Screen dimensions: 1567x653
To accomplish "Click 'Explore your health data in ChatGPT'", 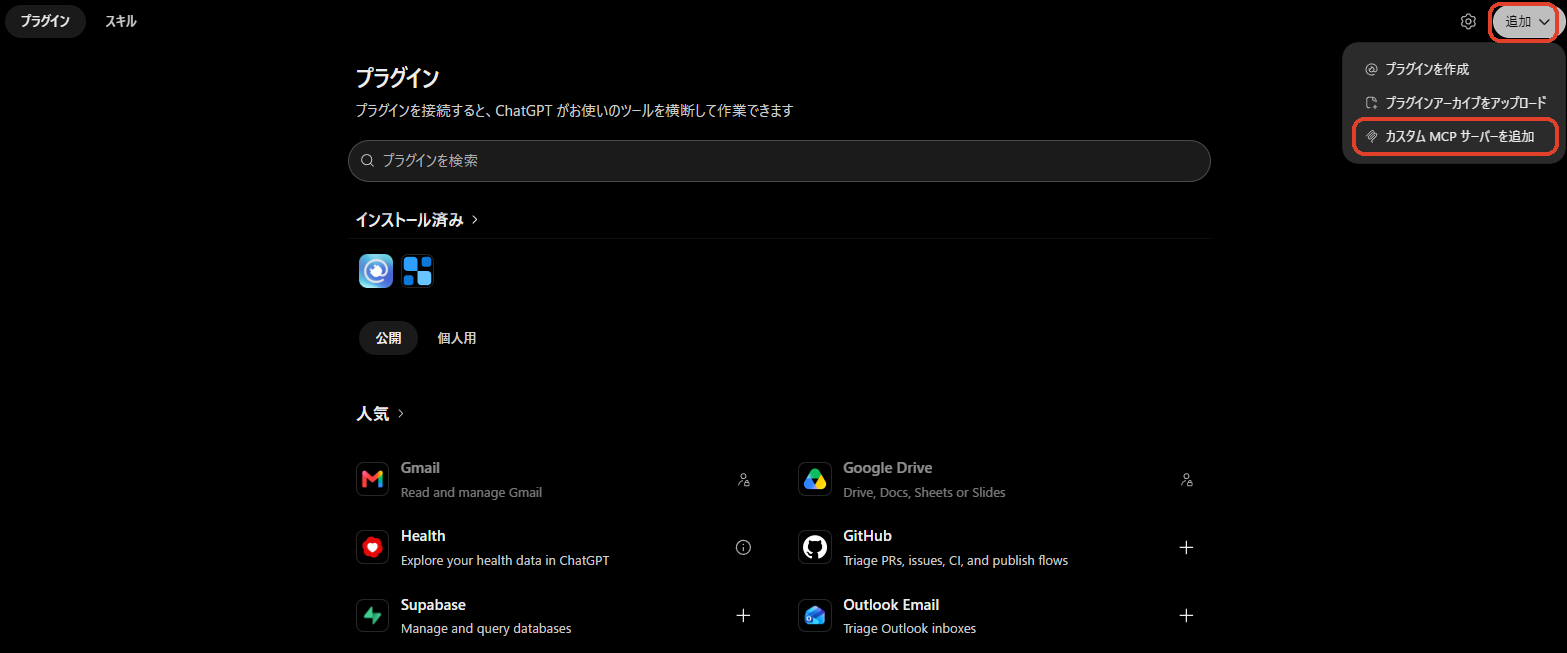I will 505,560.
